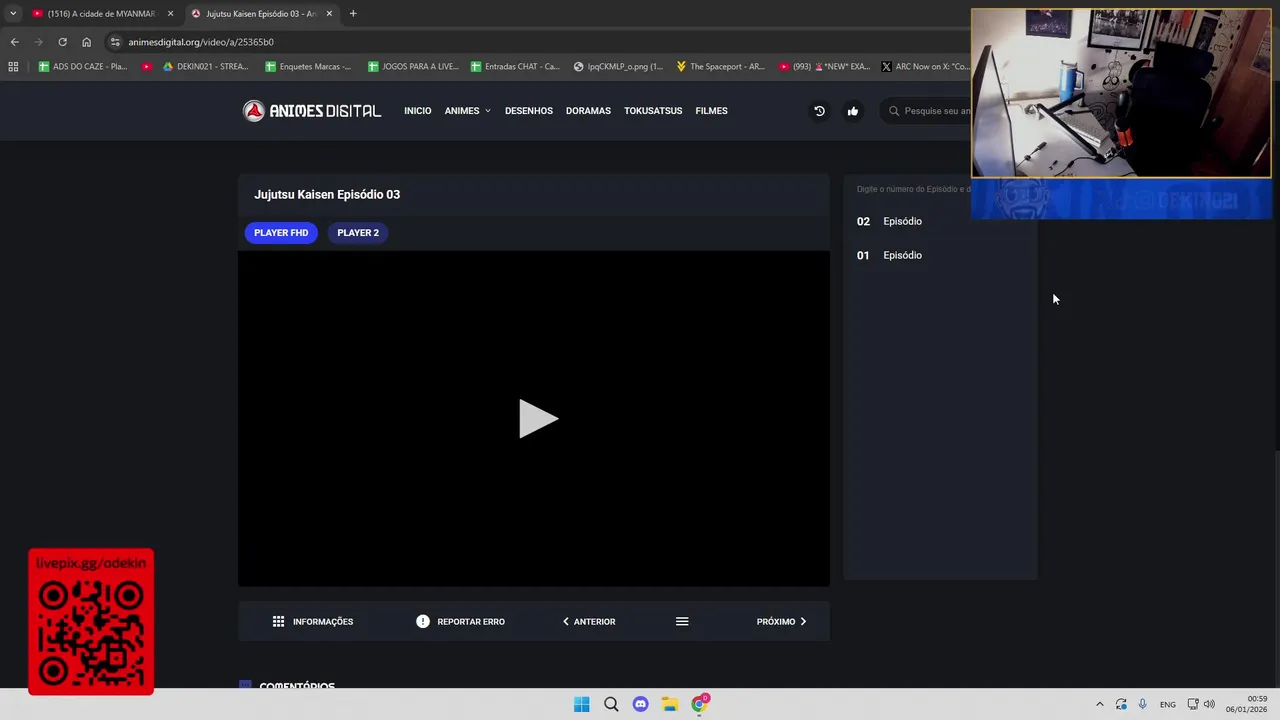1280x720 pixels.
Task: Click the grid icon beside Informações
Action: (x=278, y=621)
